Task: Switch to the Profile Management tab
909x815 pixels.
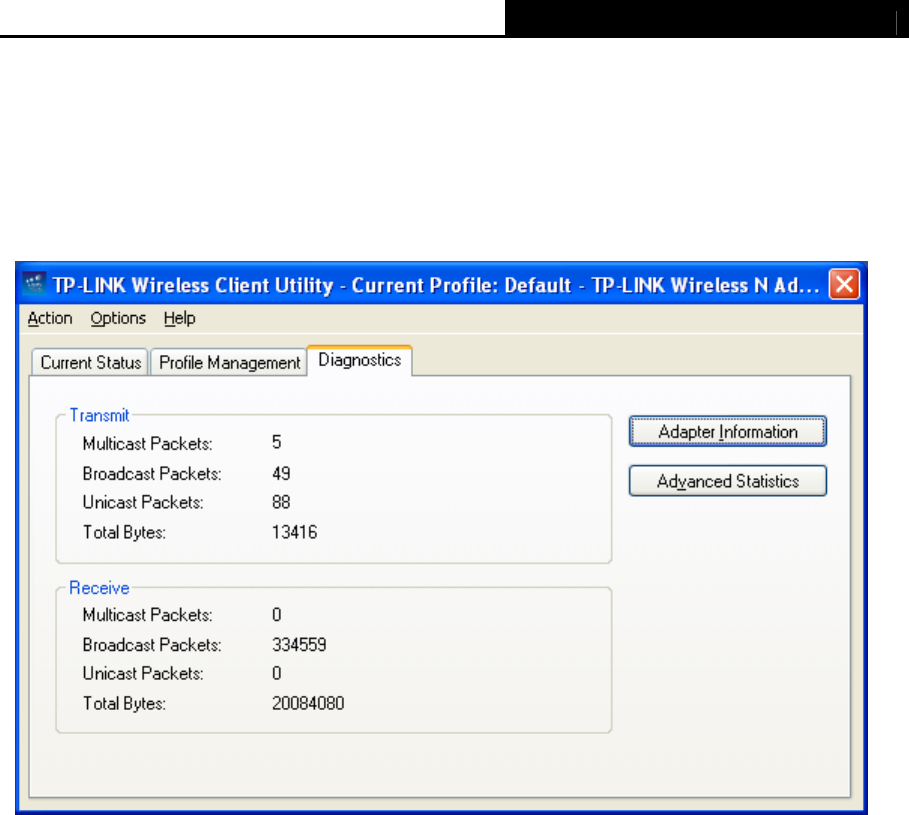Action: pyautogui.click(x=230, y=362)
